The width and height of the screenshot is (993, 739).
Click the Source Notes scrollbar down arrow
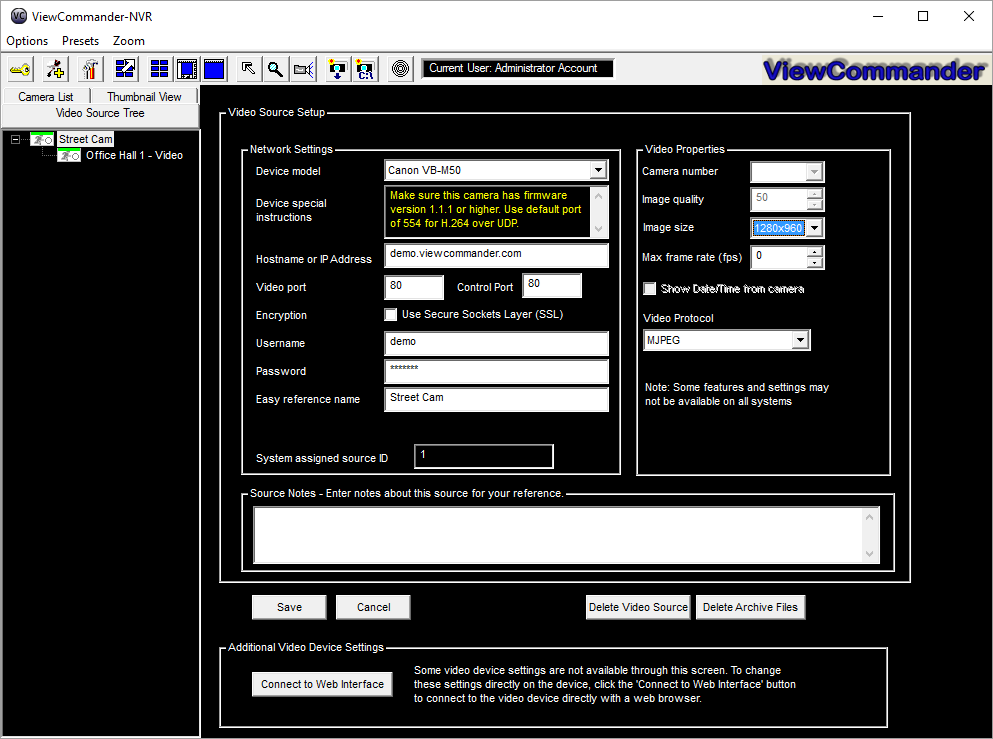coord(870,553)
